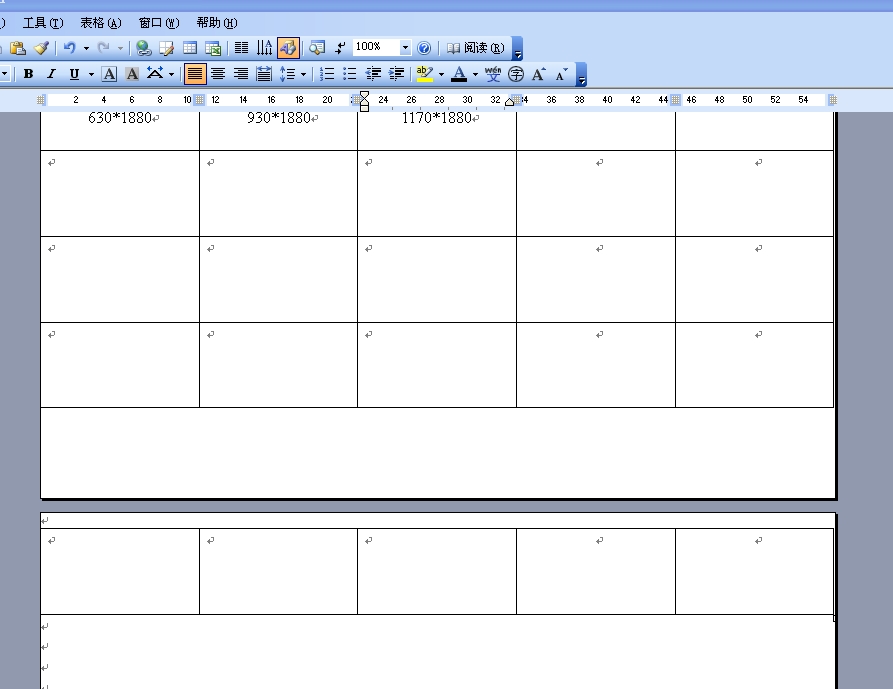This screenshot has height=689, width=893.
Task: Apply character border (boxed A) icon
Action: [109, 74]
